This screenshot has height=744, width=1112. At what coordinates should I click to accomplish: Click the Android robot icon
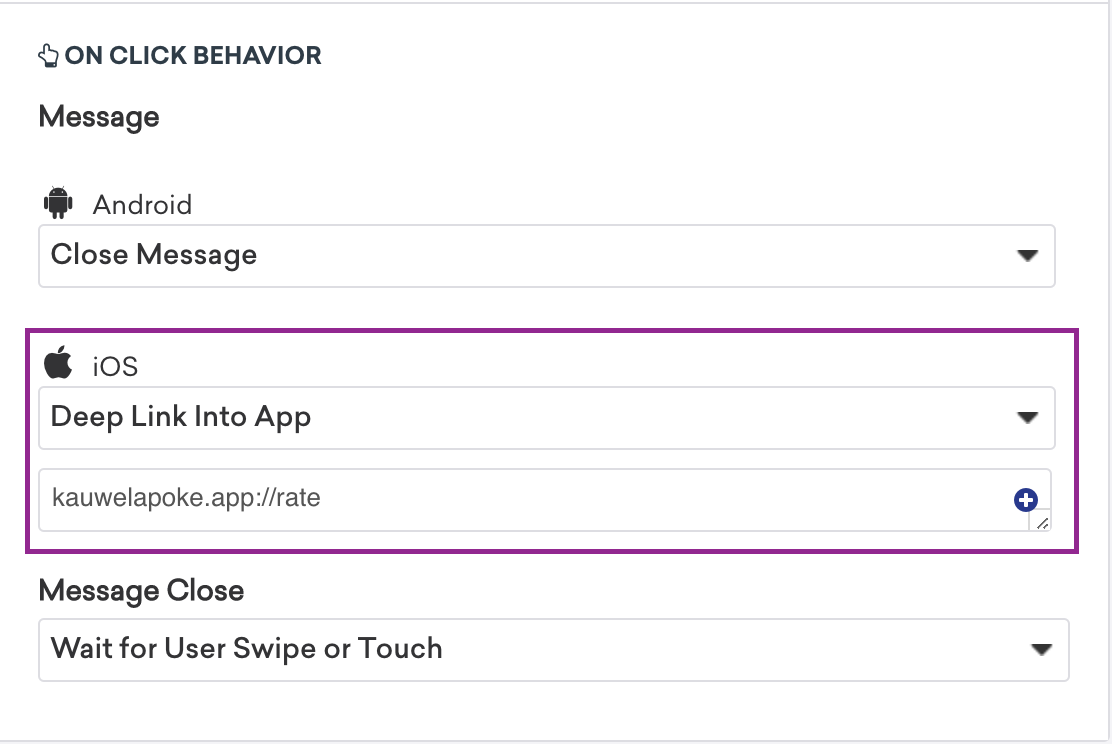point(58,203)
